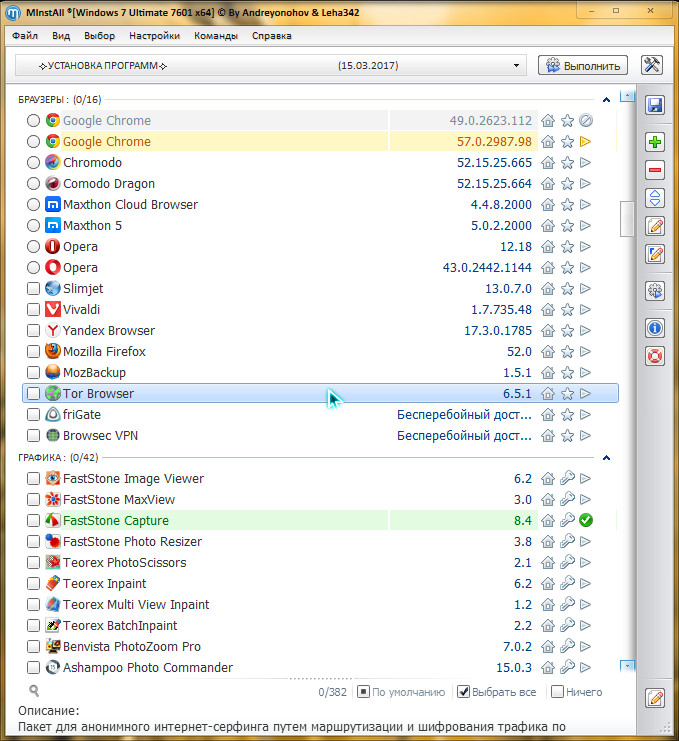Click the list scroll-up arrow button
The width and height of the screenshot is (679, 741).
pos(627,96)
